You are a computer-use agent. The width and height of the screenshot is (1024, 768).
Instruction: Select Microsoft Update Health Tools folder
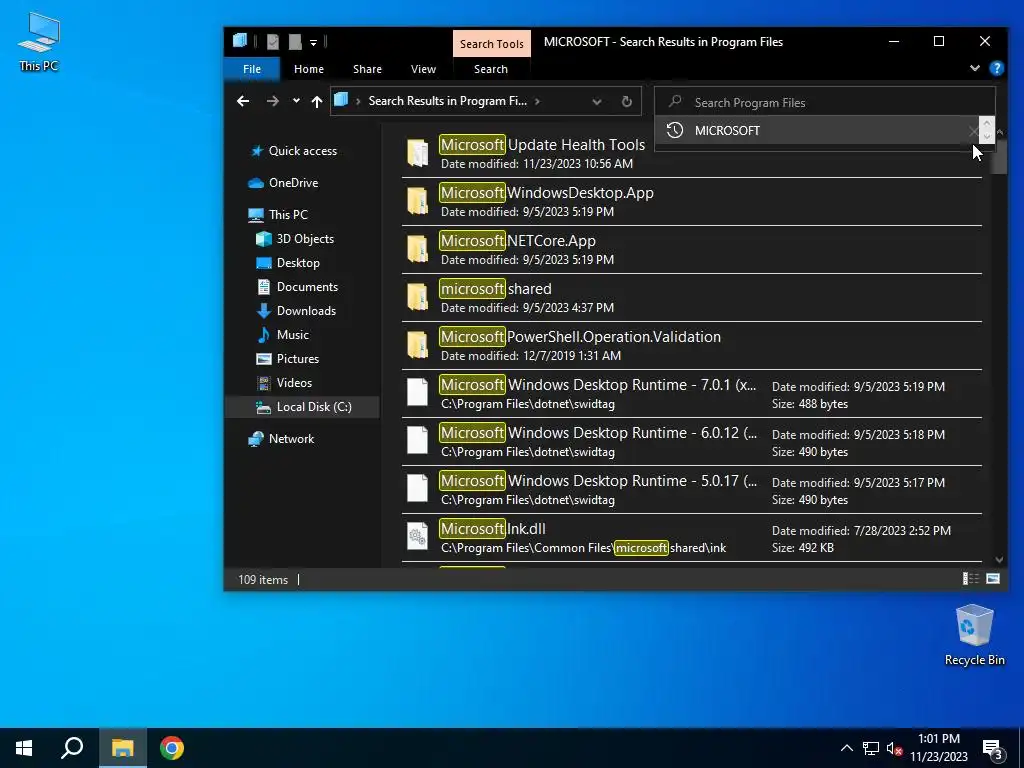pyautogui.click(x=692, y=153)
